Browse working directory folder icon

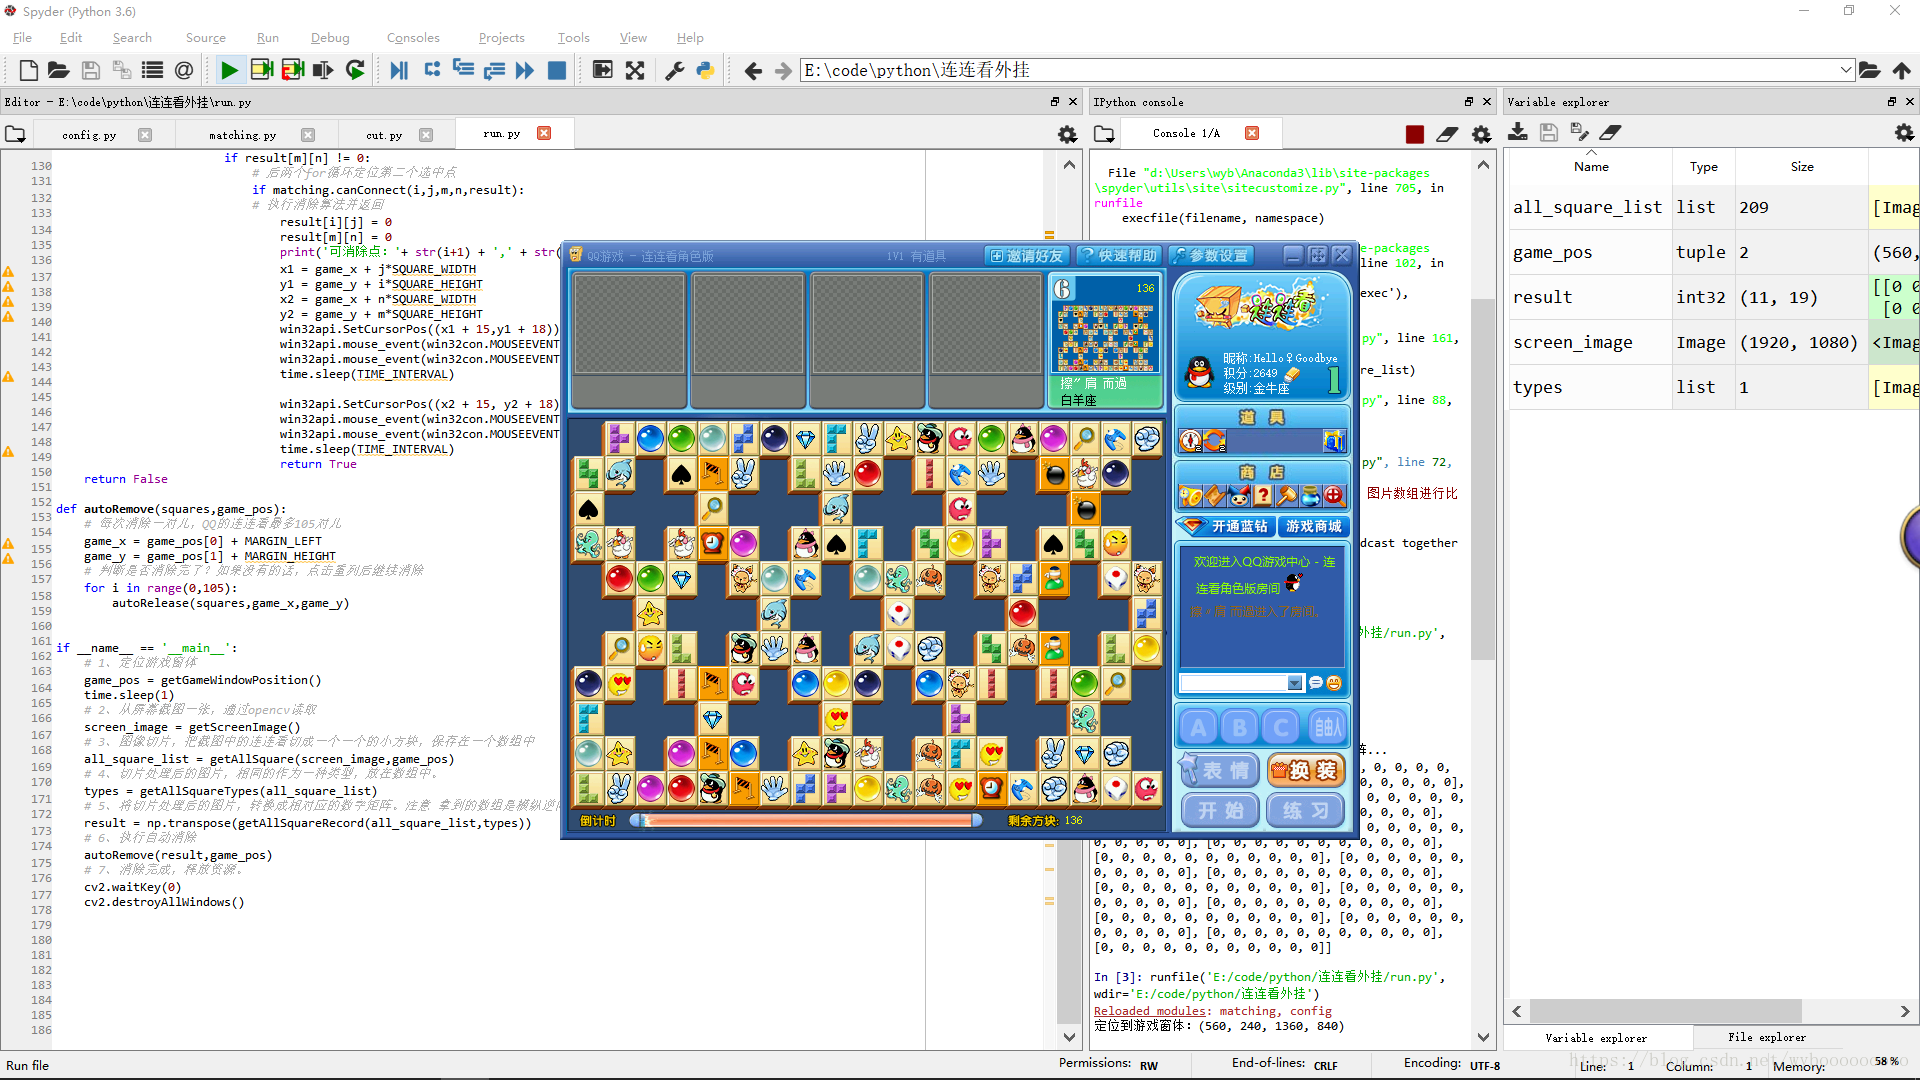tap(1869, 70)
